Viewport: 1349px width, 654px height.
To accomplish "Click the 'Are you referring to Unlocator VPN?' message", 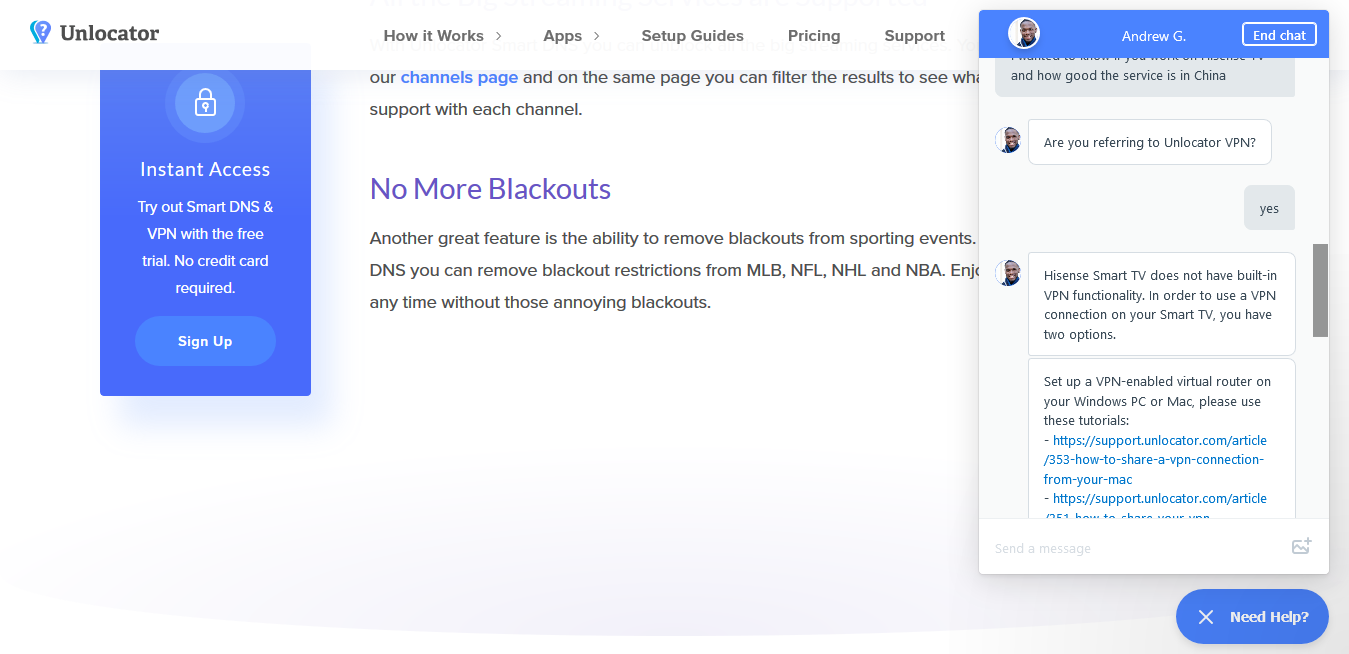I will (x=1149, y=143).
